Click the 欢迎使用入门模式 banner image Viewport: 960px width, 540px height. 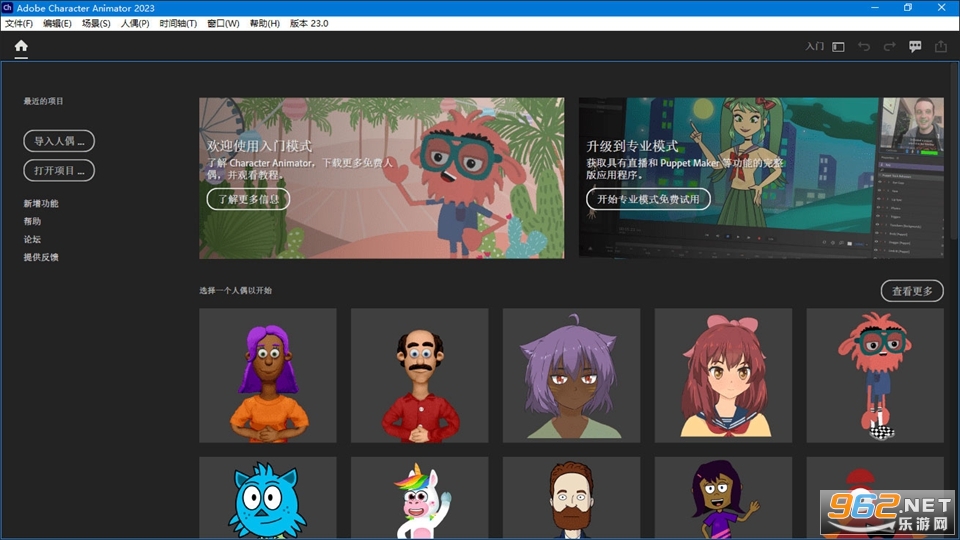click(381, 178)
